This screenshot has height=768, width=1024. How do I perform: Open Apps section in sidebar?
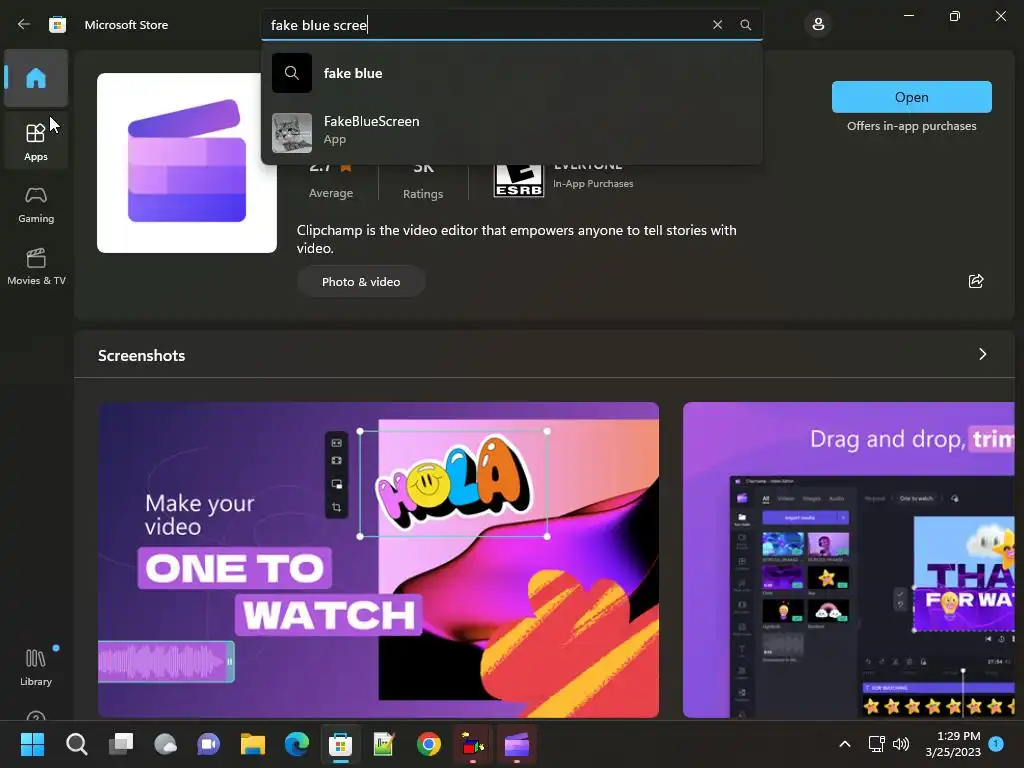[36, 142]
